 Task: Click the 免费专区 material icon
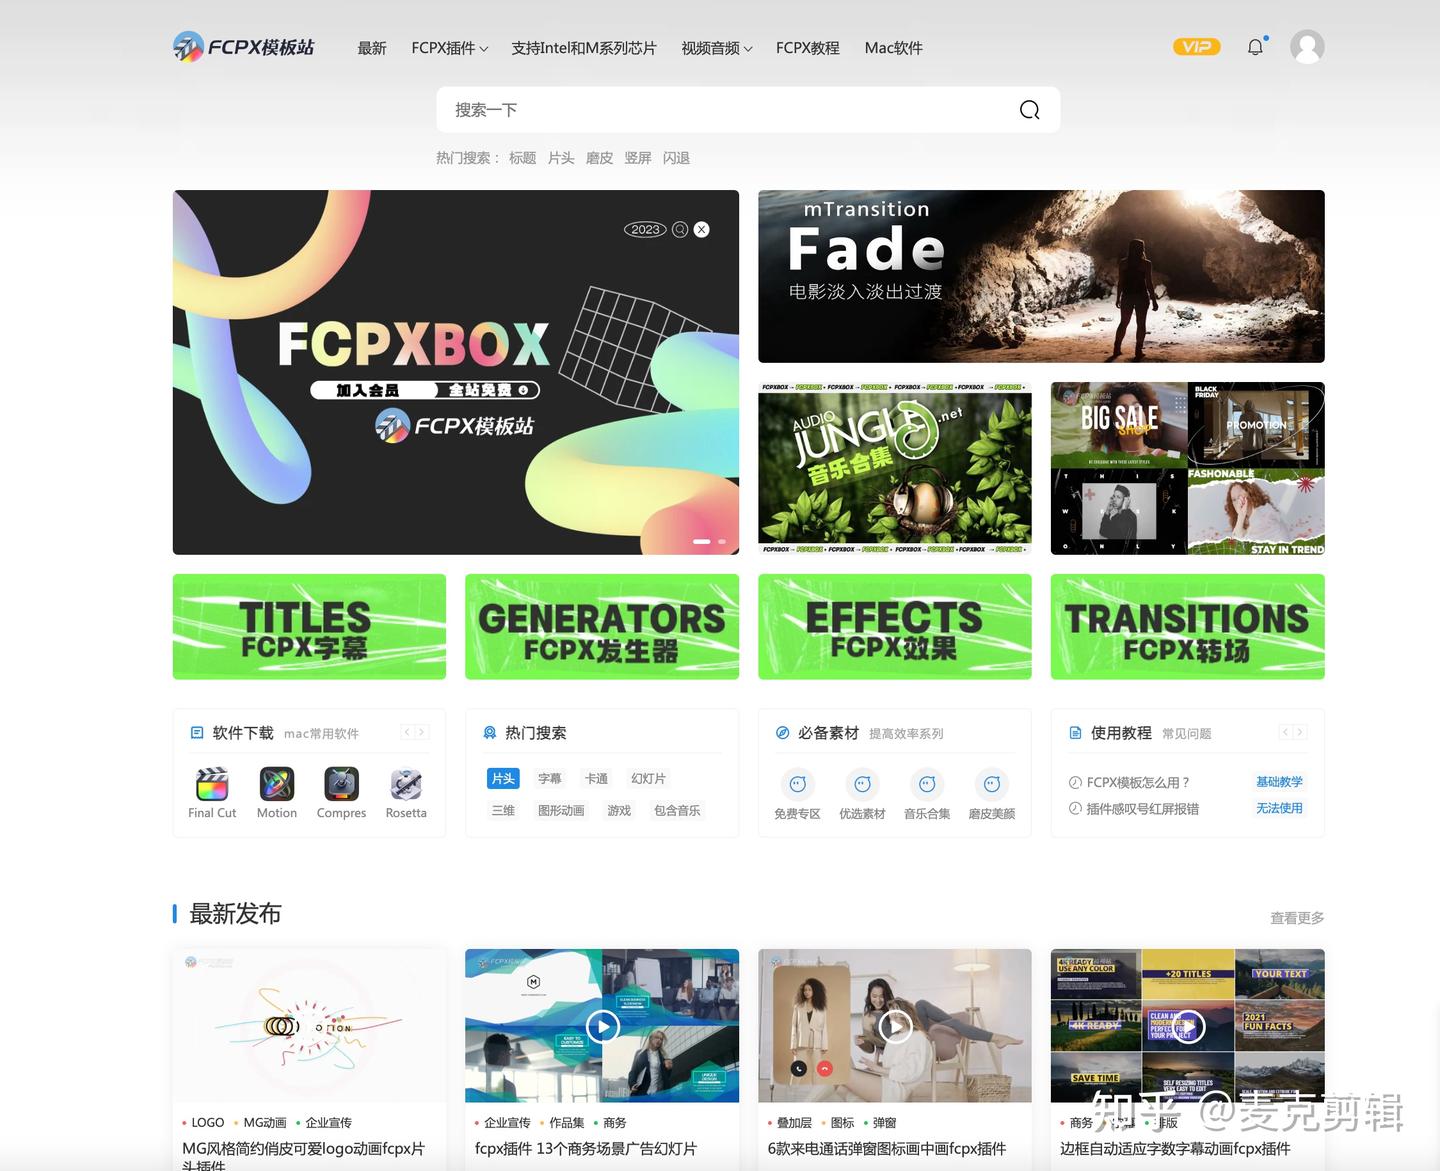[796, 786]
